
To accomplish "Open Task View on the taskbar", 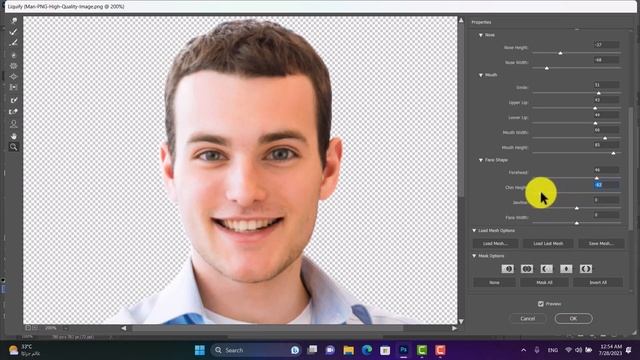I will (x=312, y=350).
